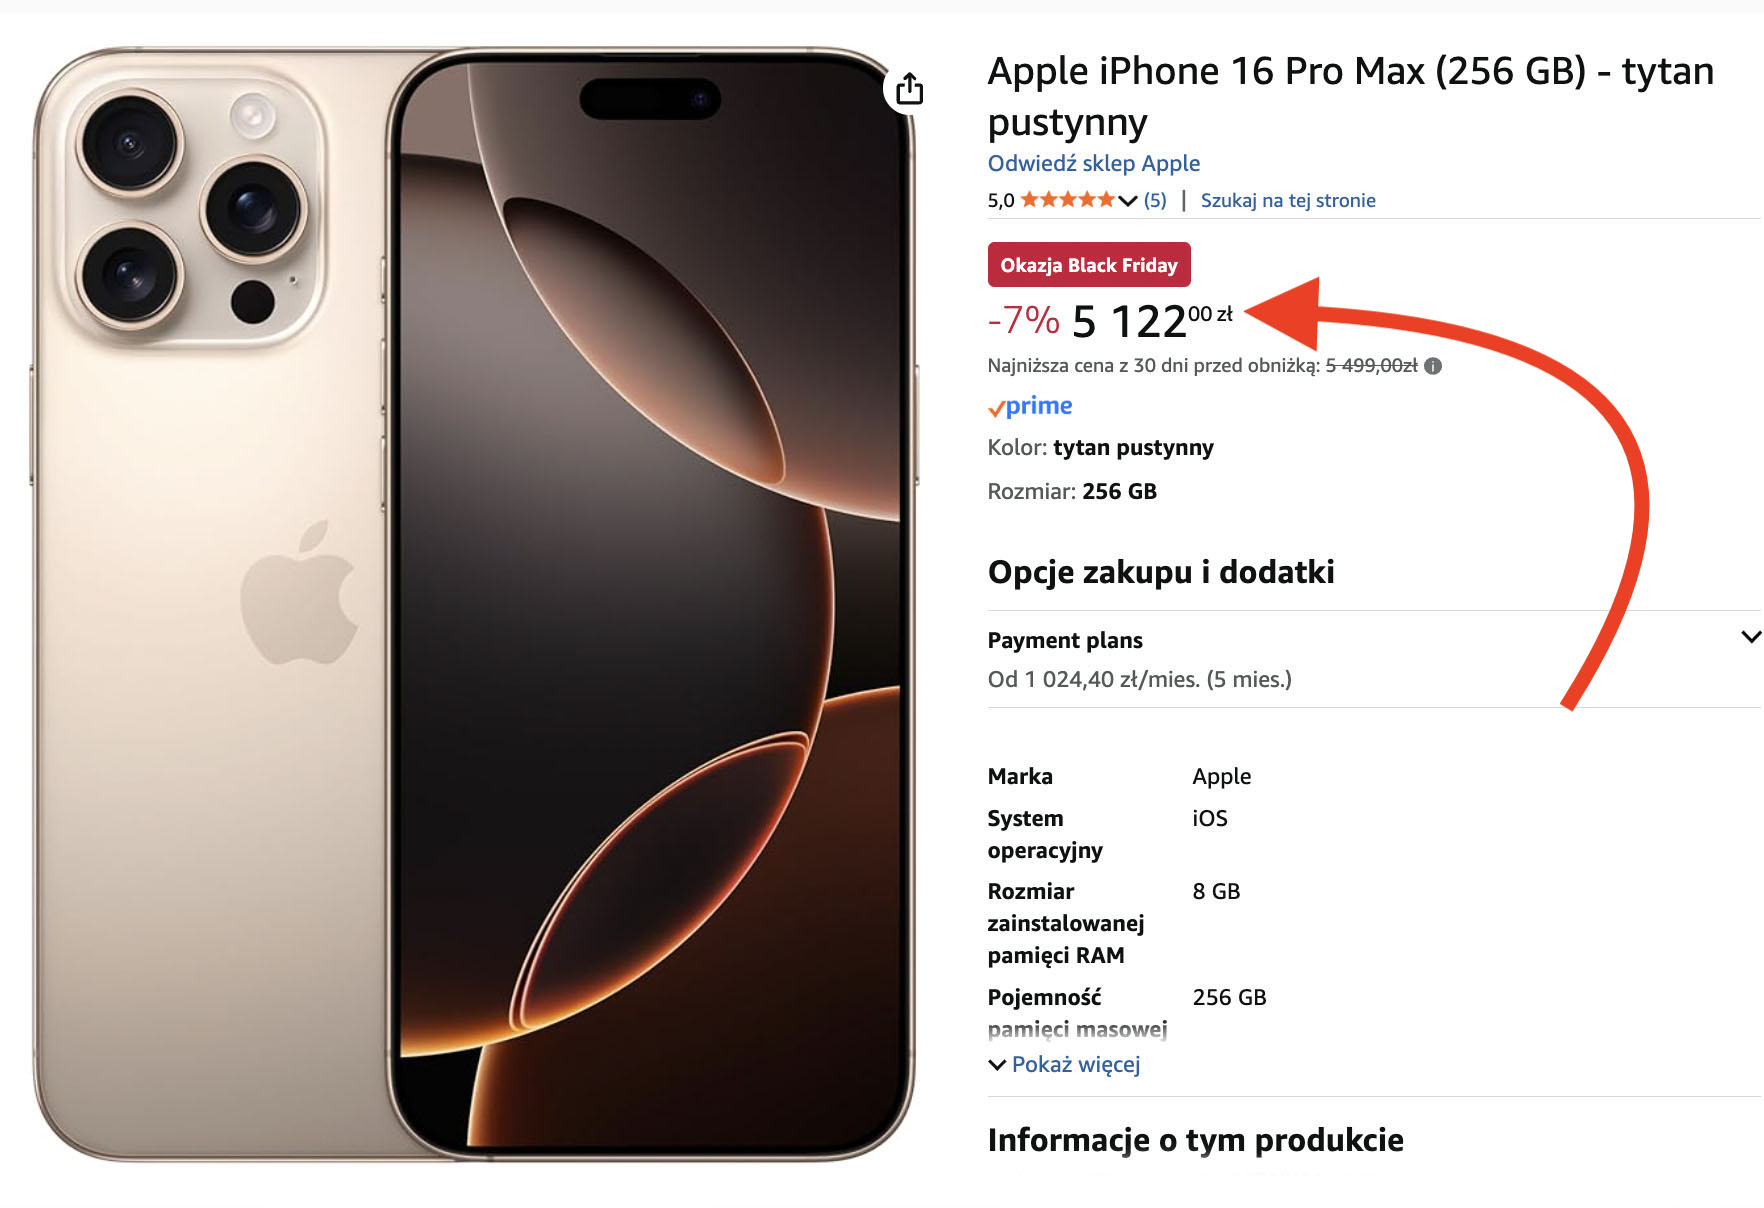Click the Opcje zakupu i dodatki heading
This screenshot has width=1764, height=1208.
point(1161,572)
